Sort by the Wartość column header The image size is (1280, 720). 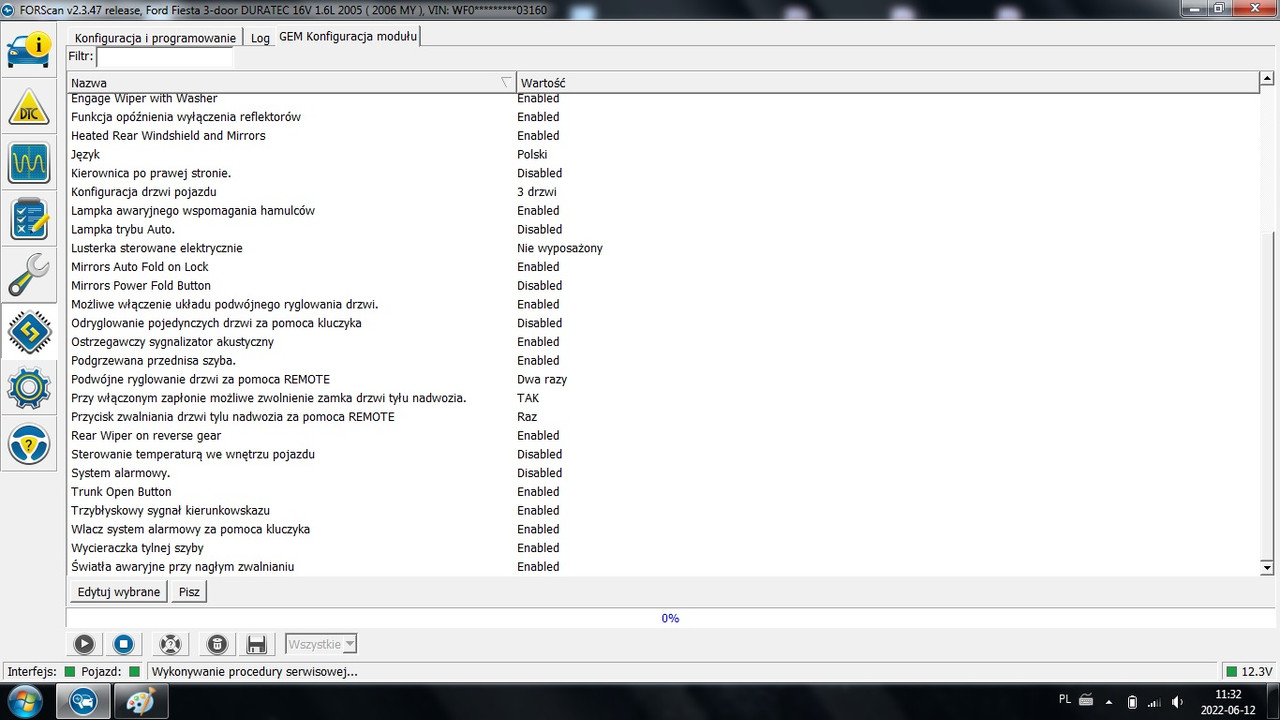tap(887, 83)
